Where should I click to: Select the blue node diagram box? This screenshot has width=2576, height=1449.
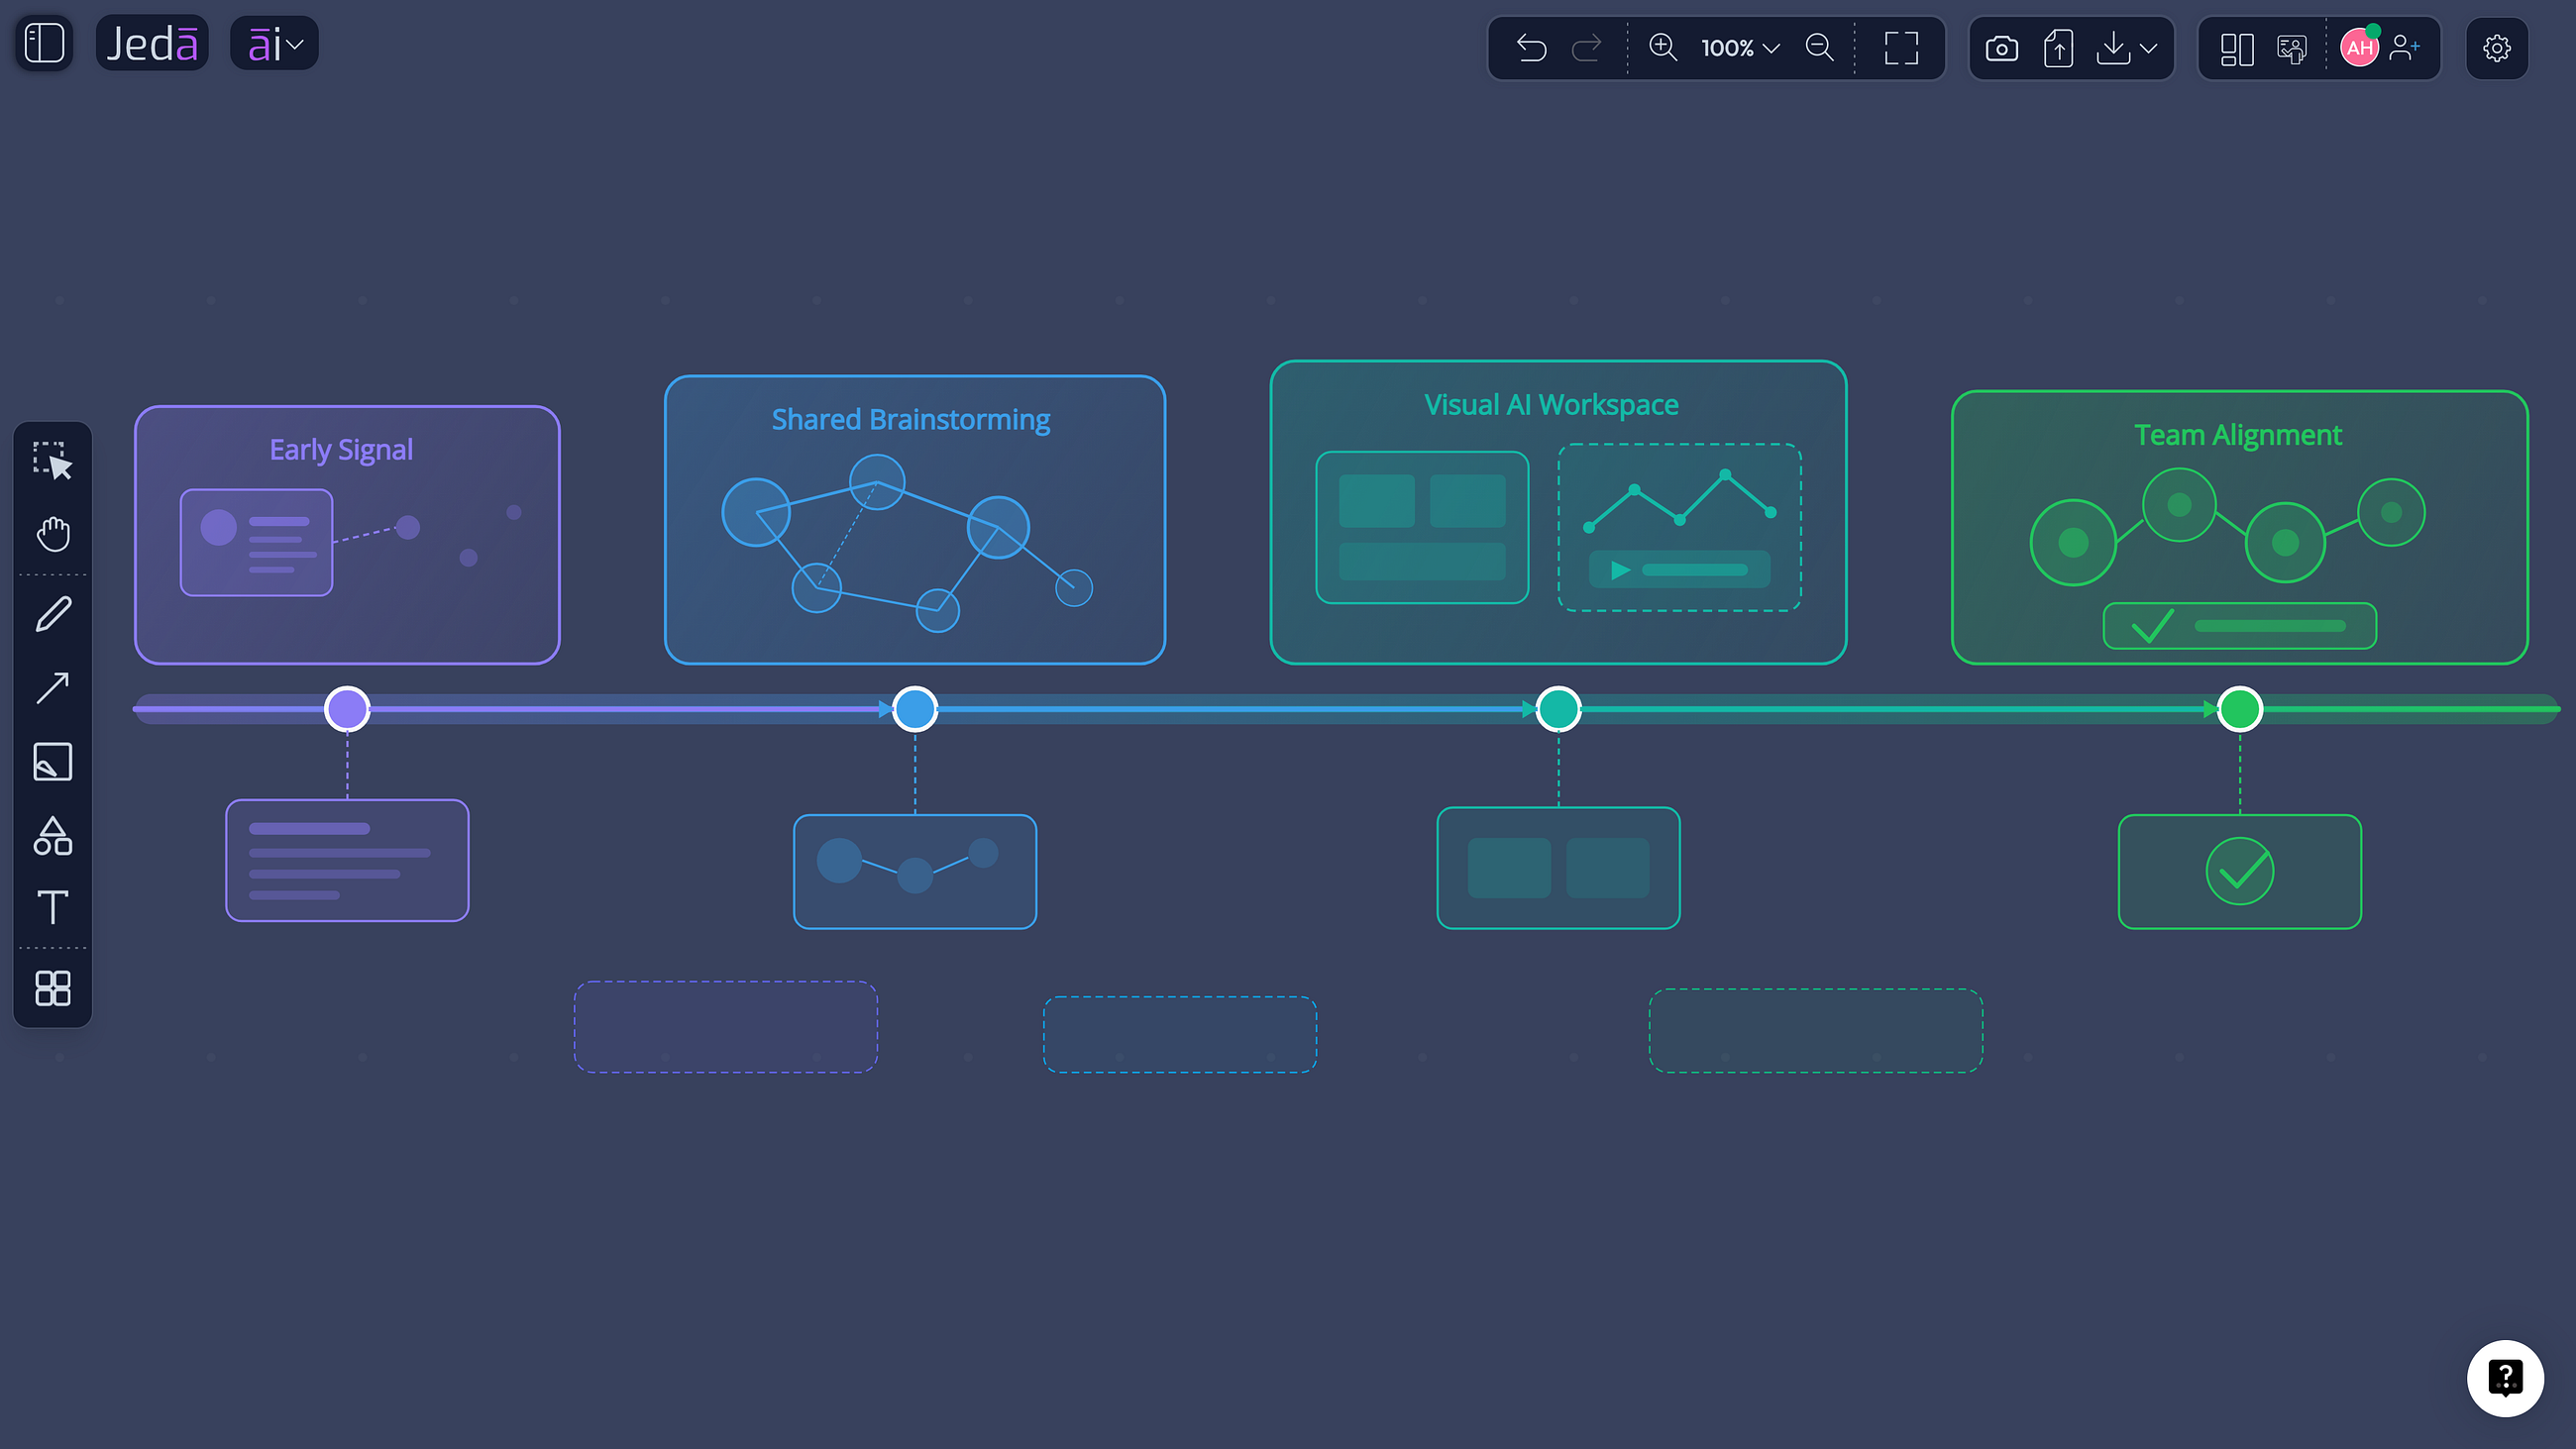tap(915, 872)
